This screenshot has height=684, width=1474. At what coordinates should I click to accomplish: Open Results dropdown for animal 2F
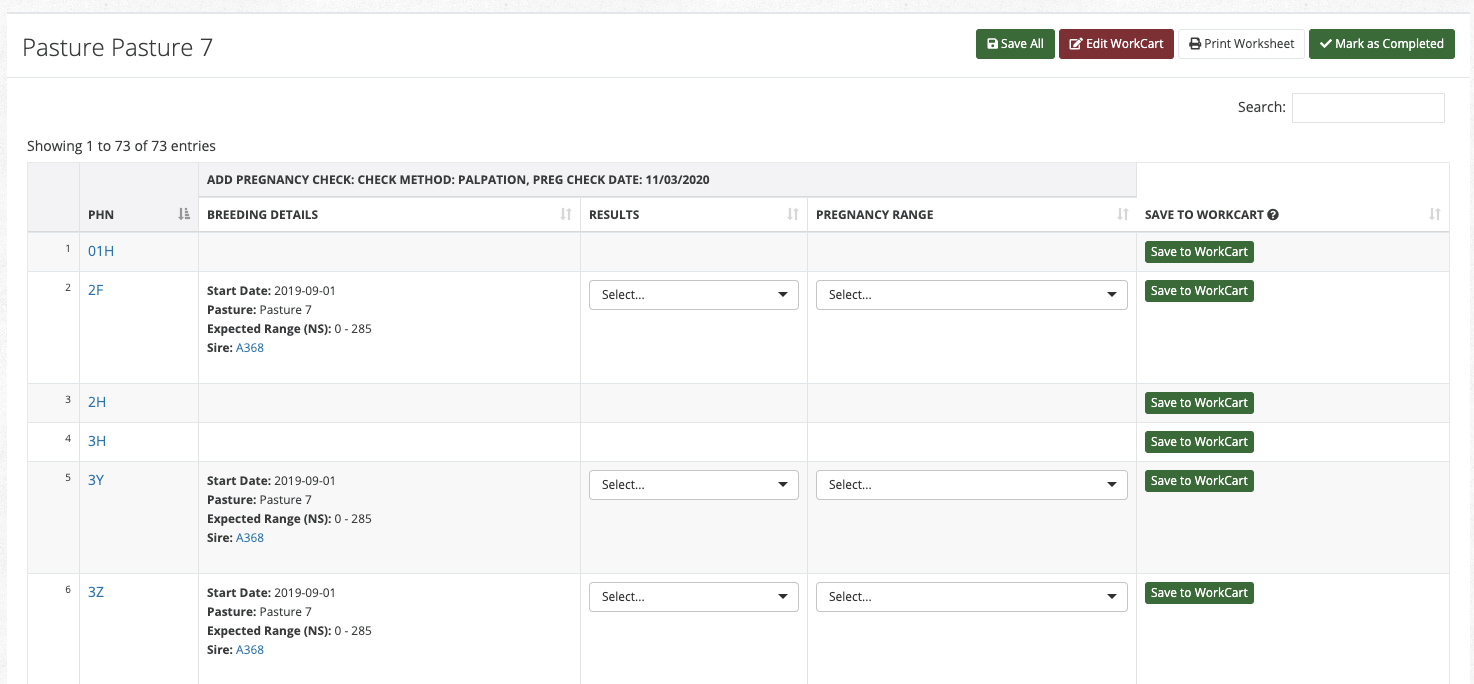pyautogui.click(x=694, y=295)
